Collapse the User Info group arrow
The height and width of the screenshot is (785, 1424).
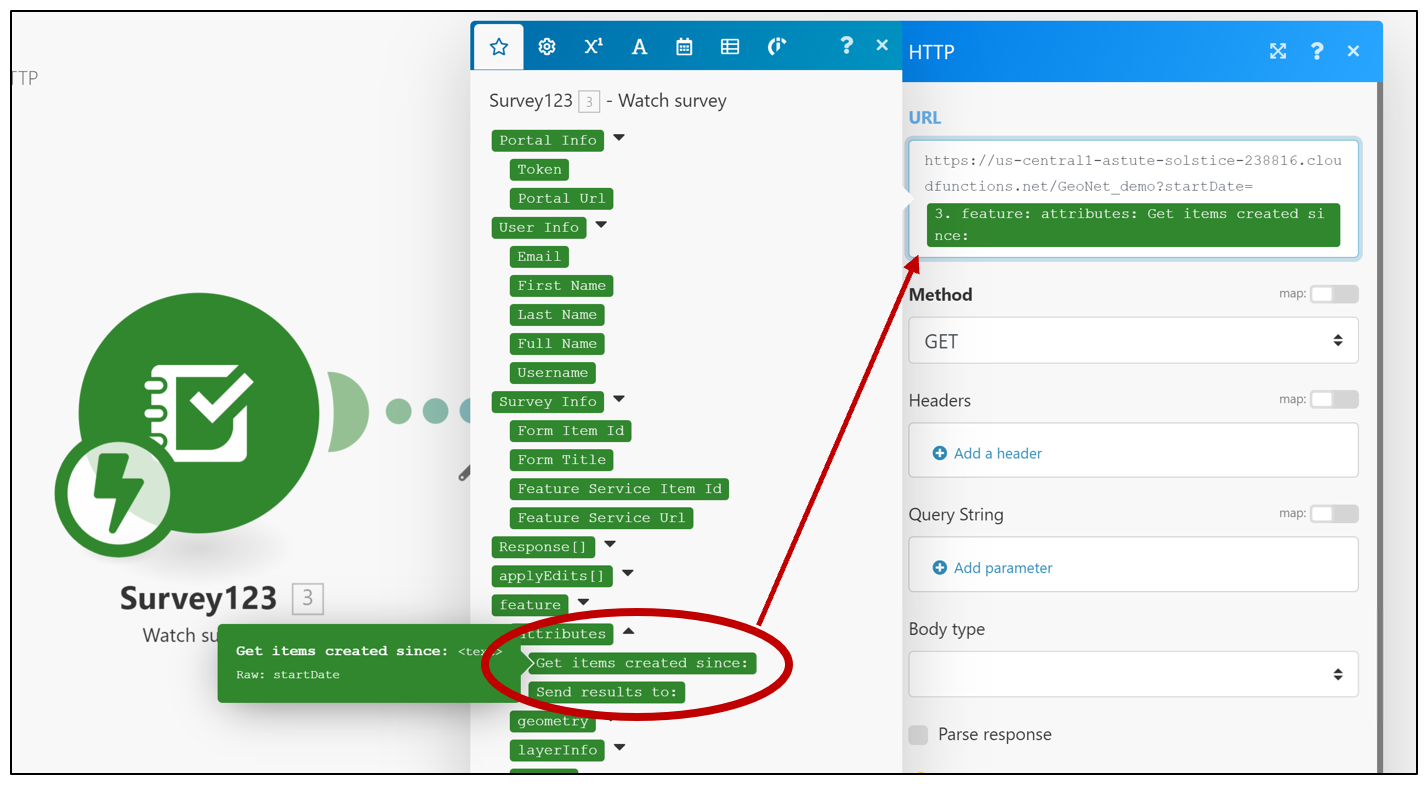601,225
